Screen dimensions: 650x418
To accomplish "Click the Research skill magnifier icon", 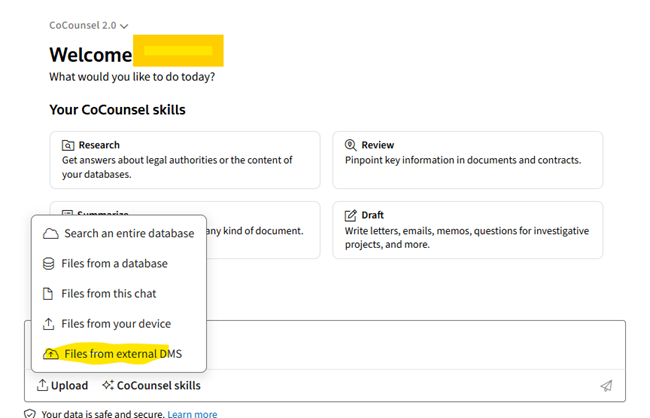I will click(68, 145).
